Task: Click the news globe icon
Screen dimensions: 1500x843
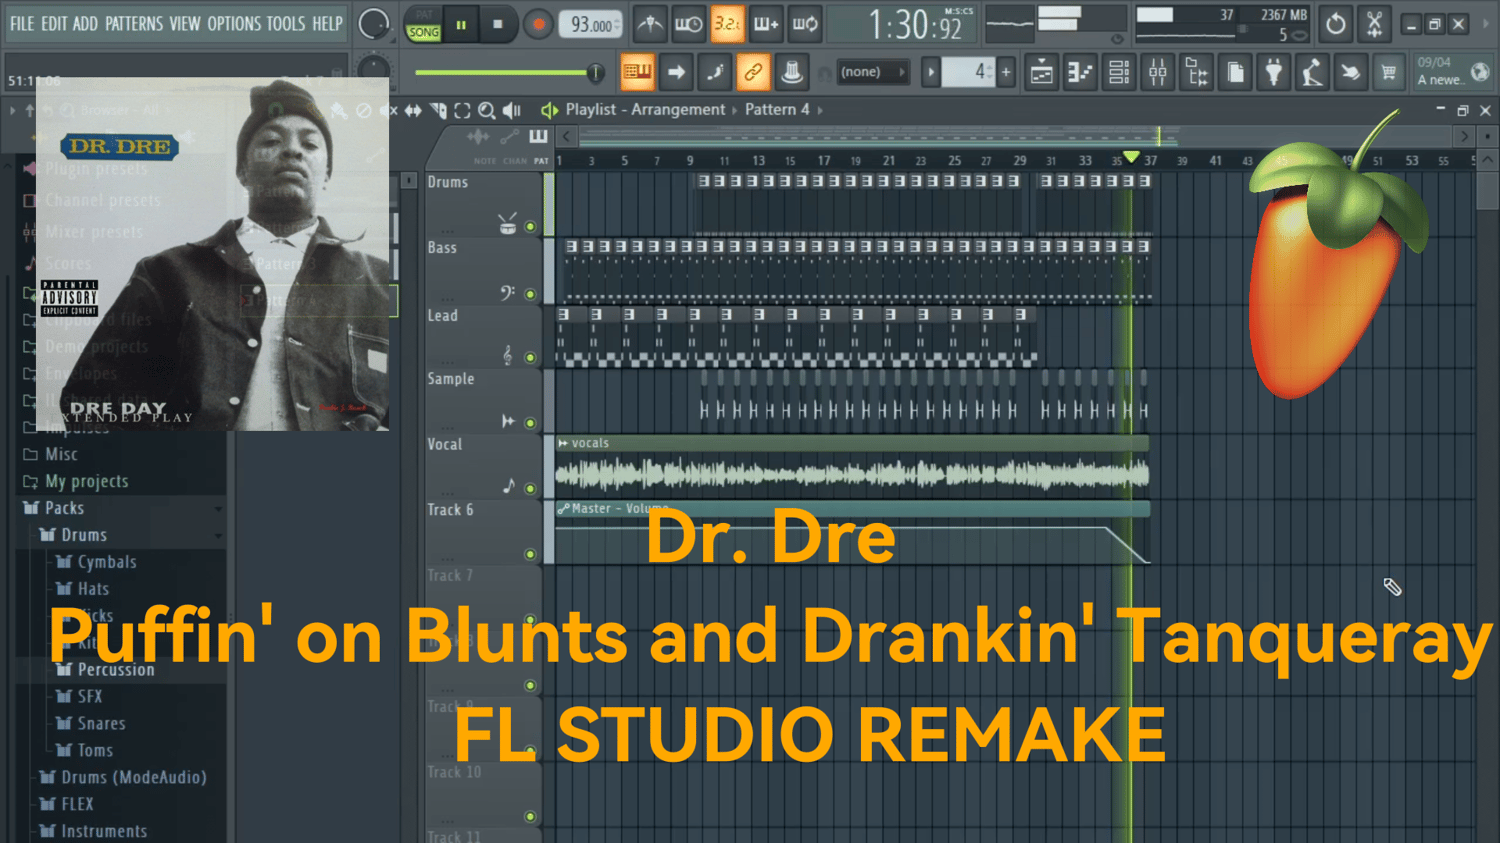Action: tap(1480, 72)
